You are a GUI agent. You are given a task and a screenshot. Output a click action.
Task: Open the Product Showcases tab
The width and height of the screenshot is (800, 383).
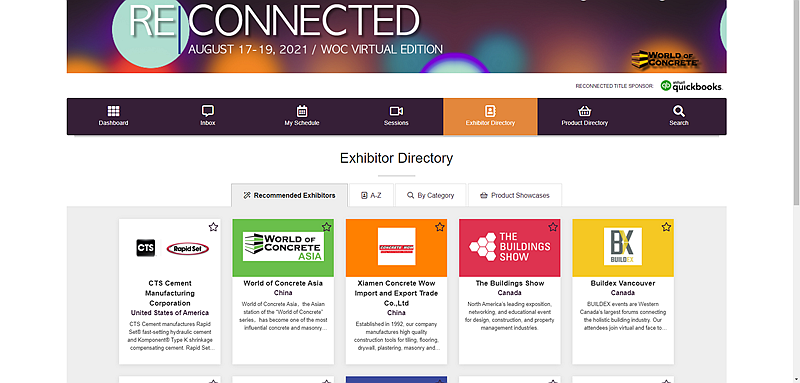[x=515, y=195]
